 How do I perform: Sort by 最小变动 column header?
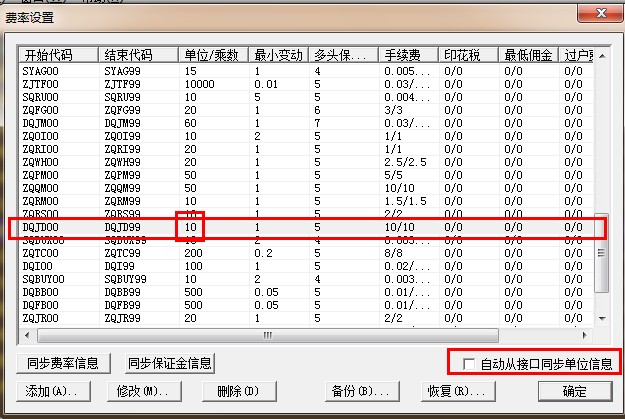coord(279,55)
